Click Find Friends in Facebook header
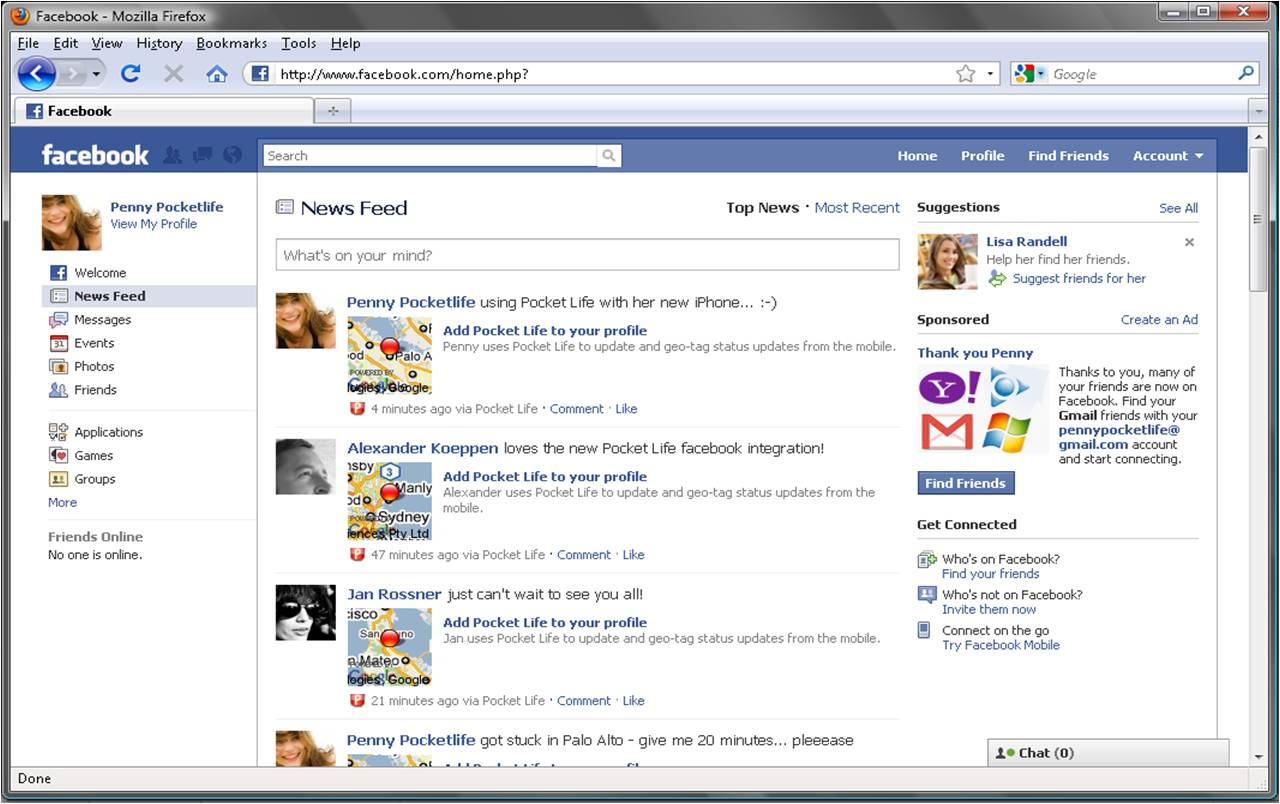 (x=1068, y=156)
